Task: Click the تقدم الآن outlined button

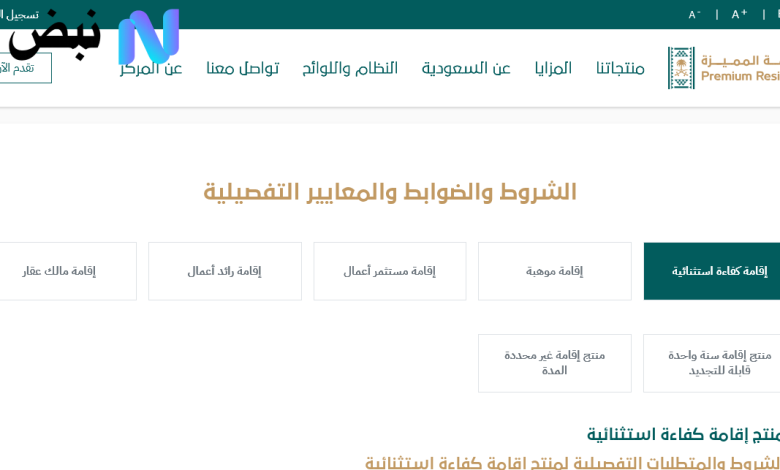Action: point(26,68)
